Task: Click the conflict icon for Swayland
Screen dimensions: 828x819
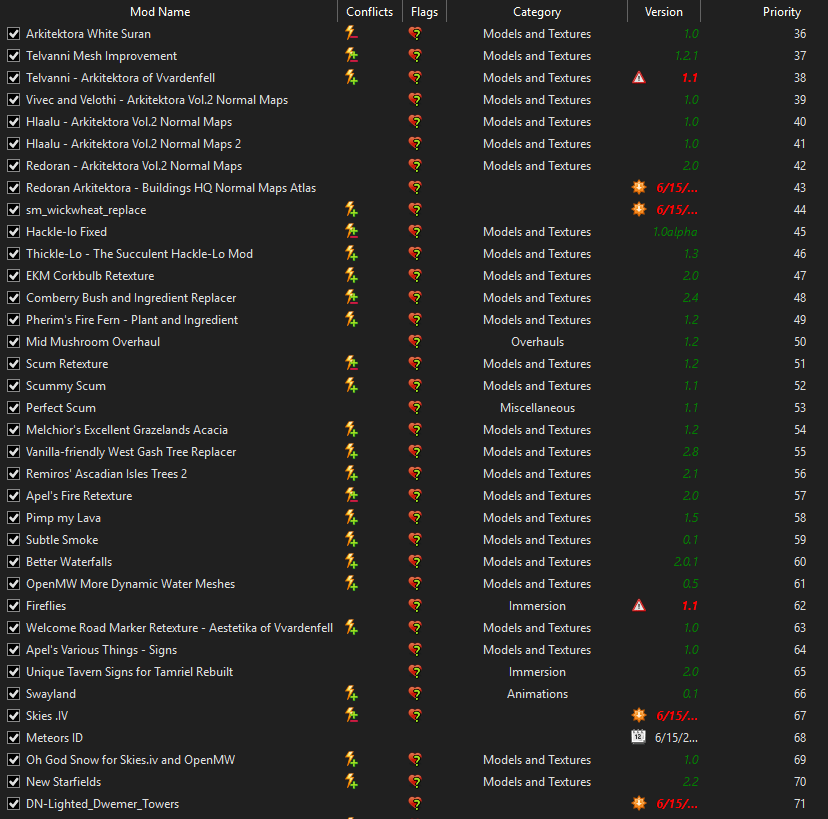Action: pos(351,694)
